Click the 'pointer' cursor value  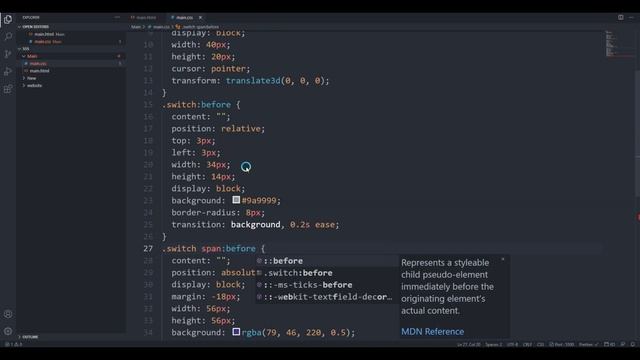coord(228,69)
